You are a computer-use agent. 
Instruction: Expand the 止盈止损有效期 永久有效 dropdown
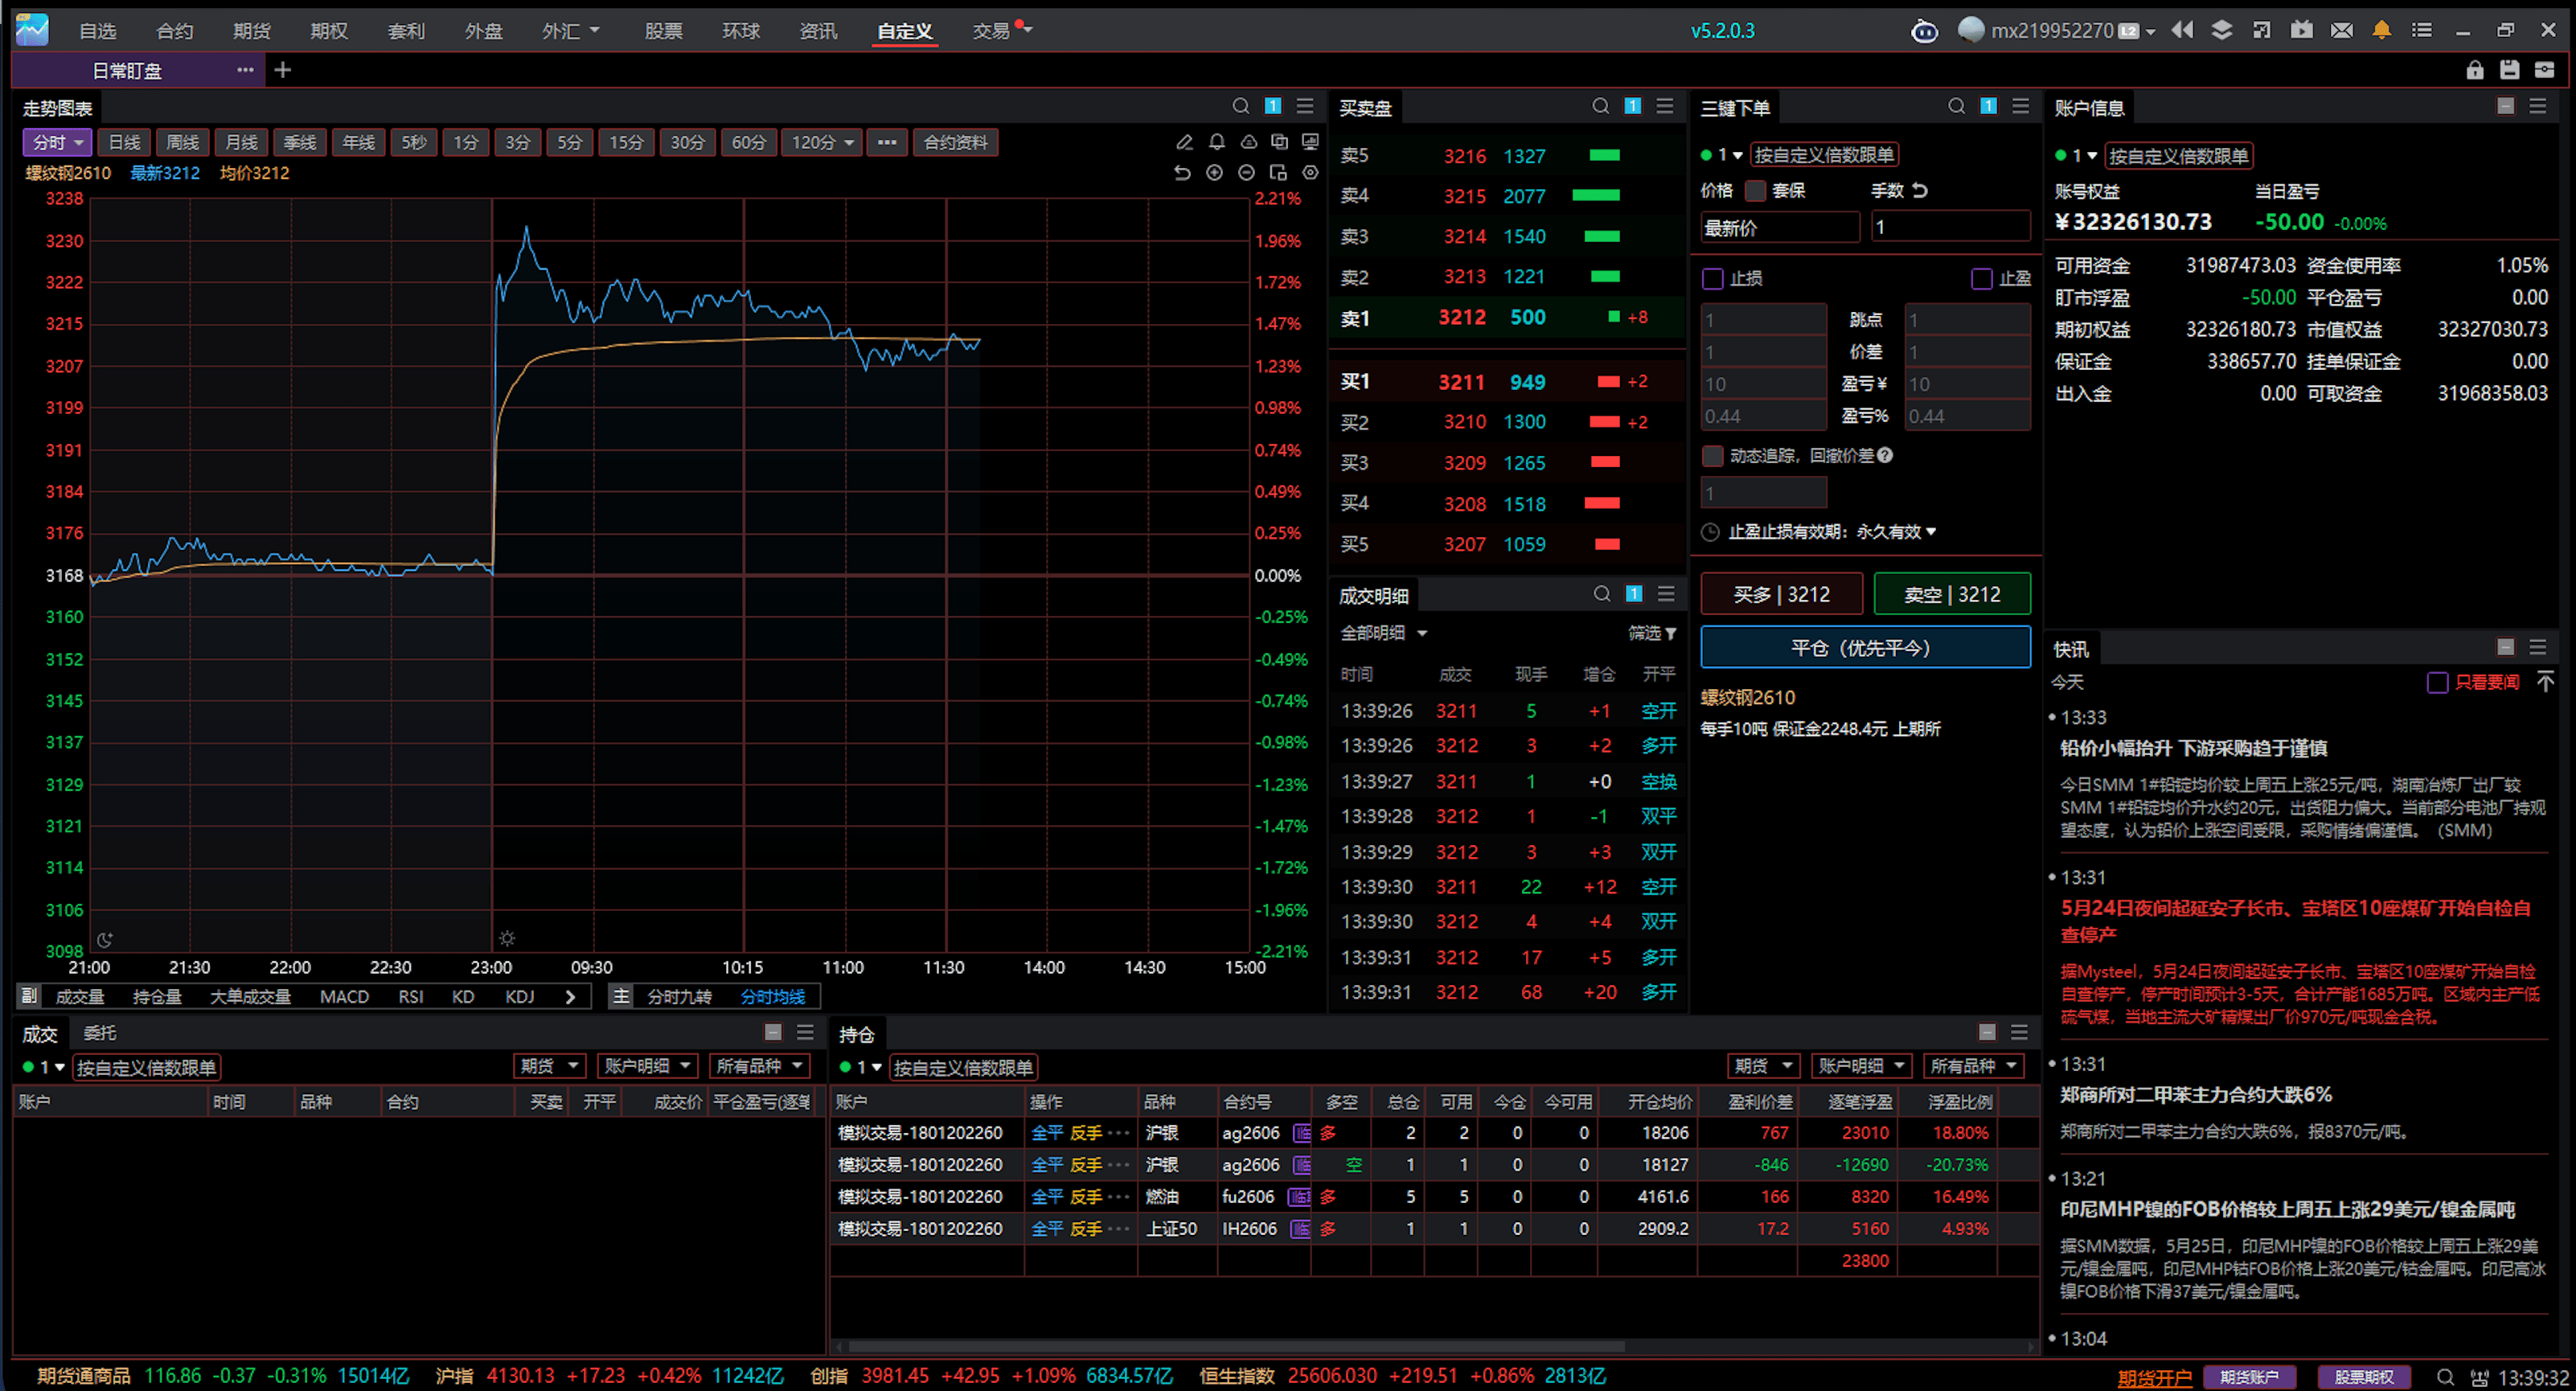coord(1896,532)
